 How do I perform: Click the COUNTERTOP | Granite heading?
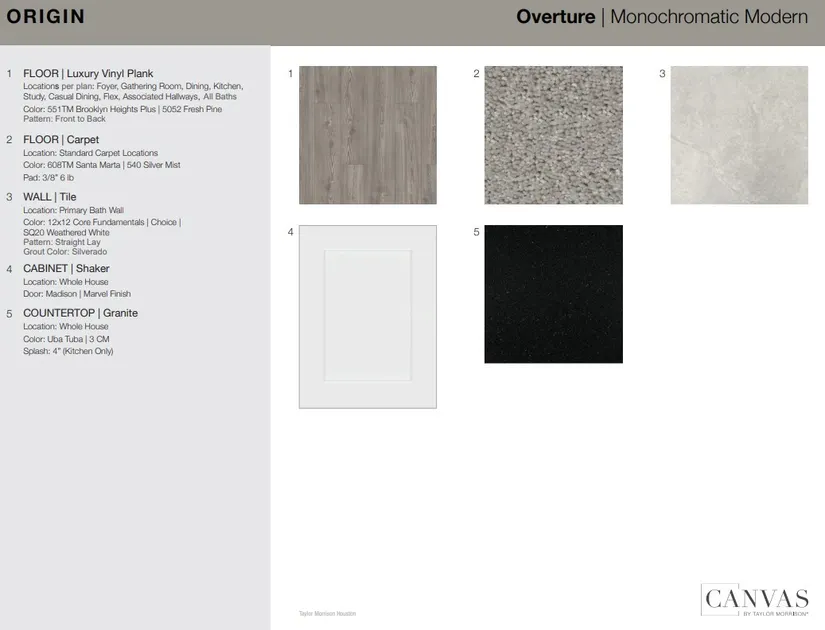pyautogui.click(x=80, y=313)
